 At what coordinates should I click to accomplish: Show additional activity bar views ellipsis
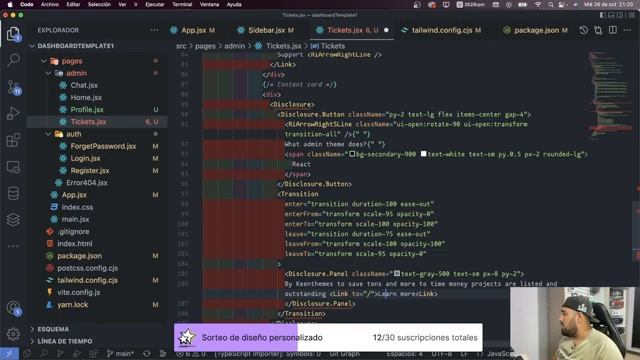[13, 246]
